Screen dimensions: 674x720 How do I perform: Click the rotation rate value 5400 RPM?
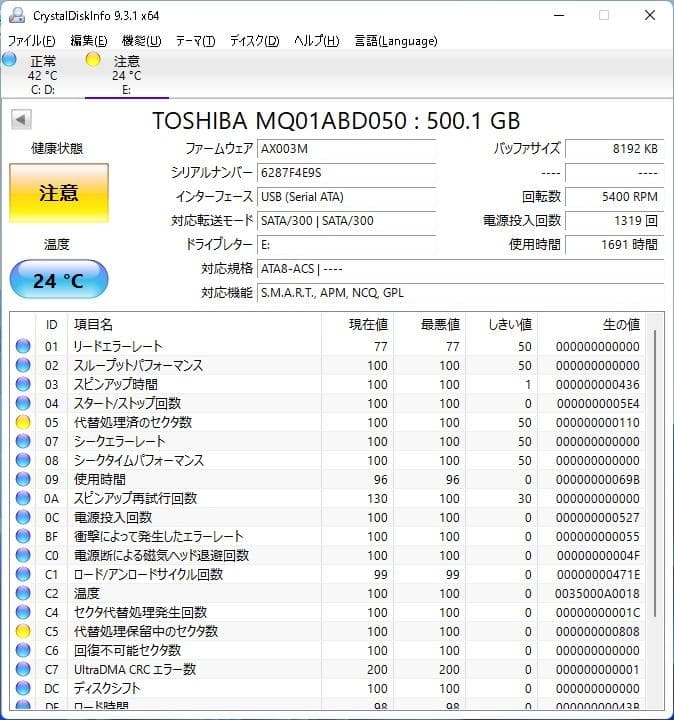point(614,197)
